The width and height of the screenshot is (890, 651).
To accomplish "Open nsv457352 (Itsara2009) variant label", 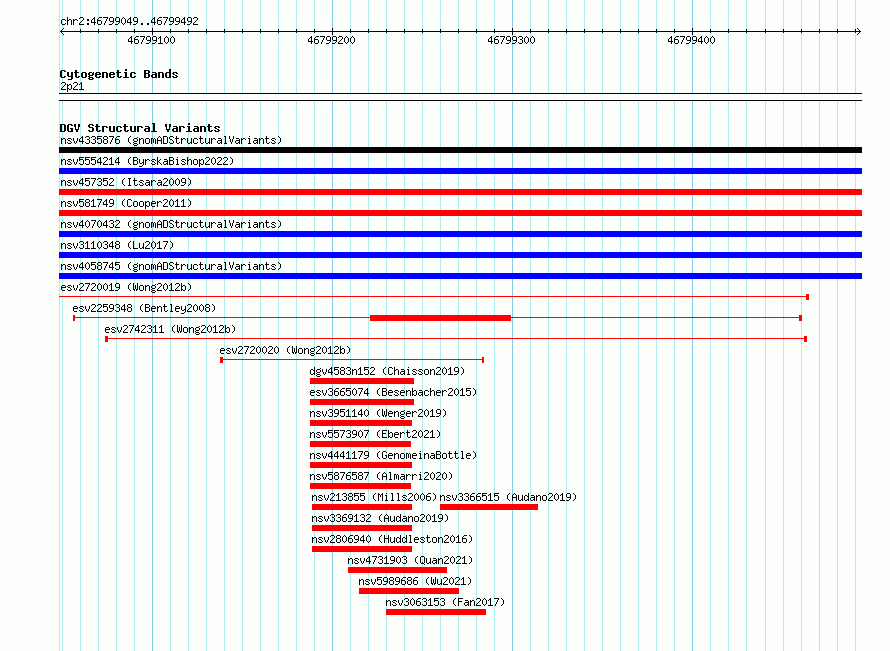I will pos(126,182).
